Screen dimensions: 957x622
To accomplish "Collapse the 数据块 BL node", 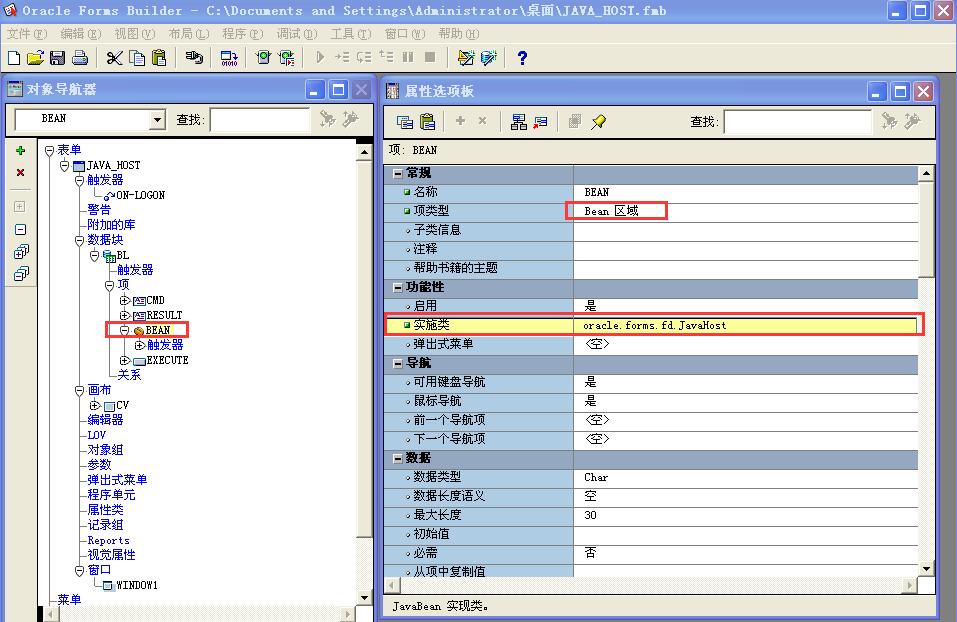I will click(93, 256).
